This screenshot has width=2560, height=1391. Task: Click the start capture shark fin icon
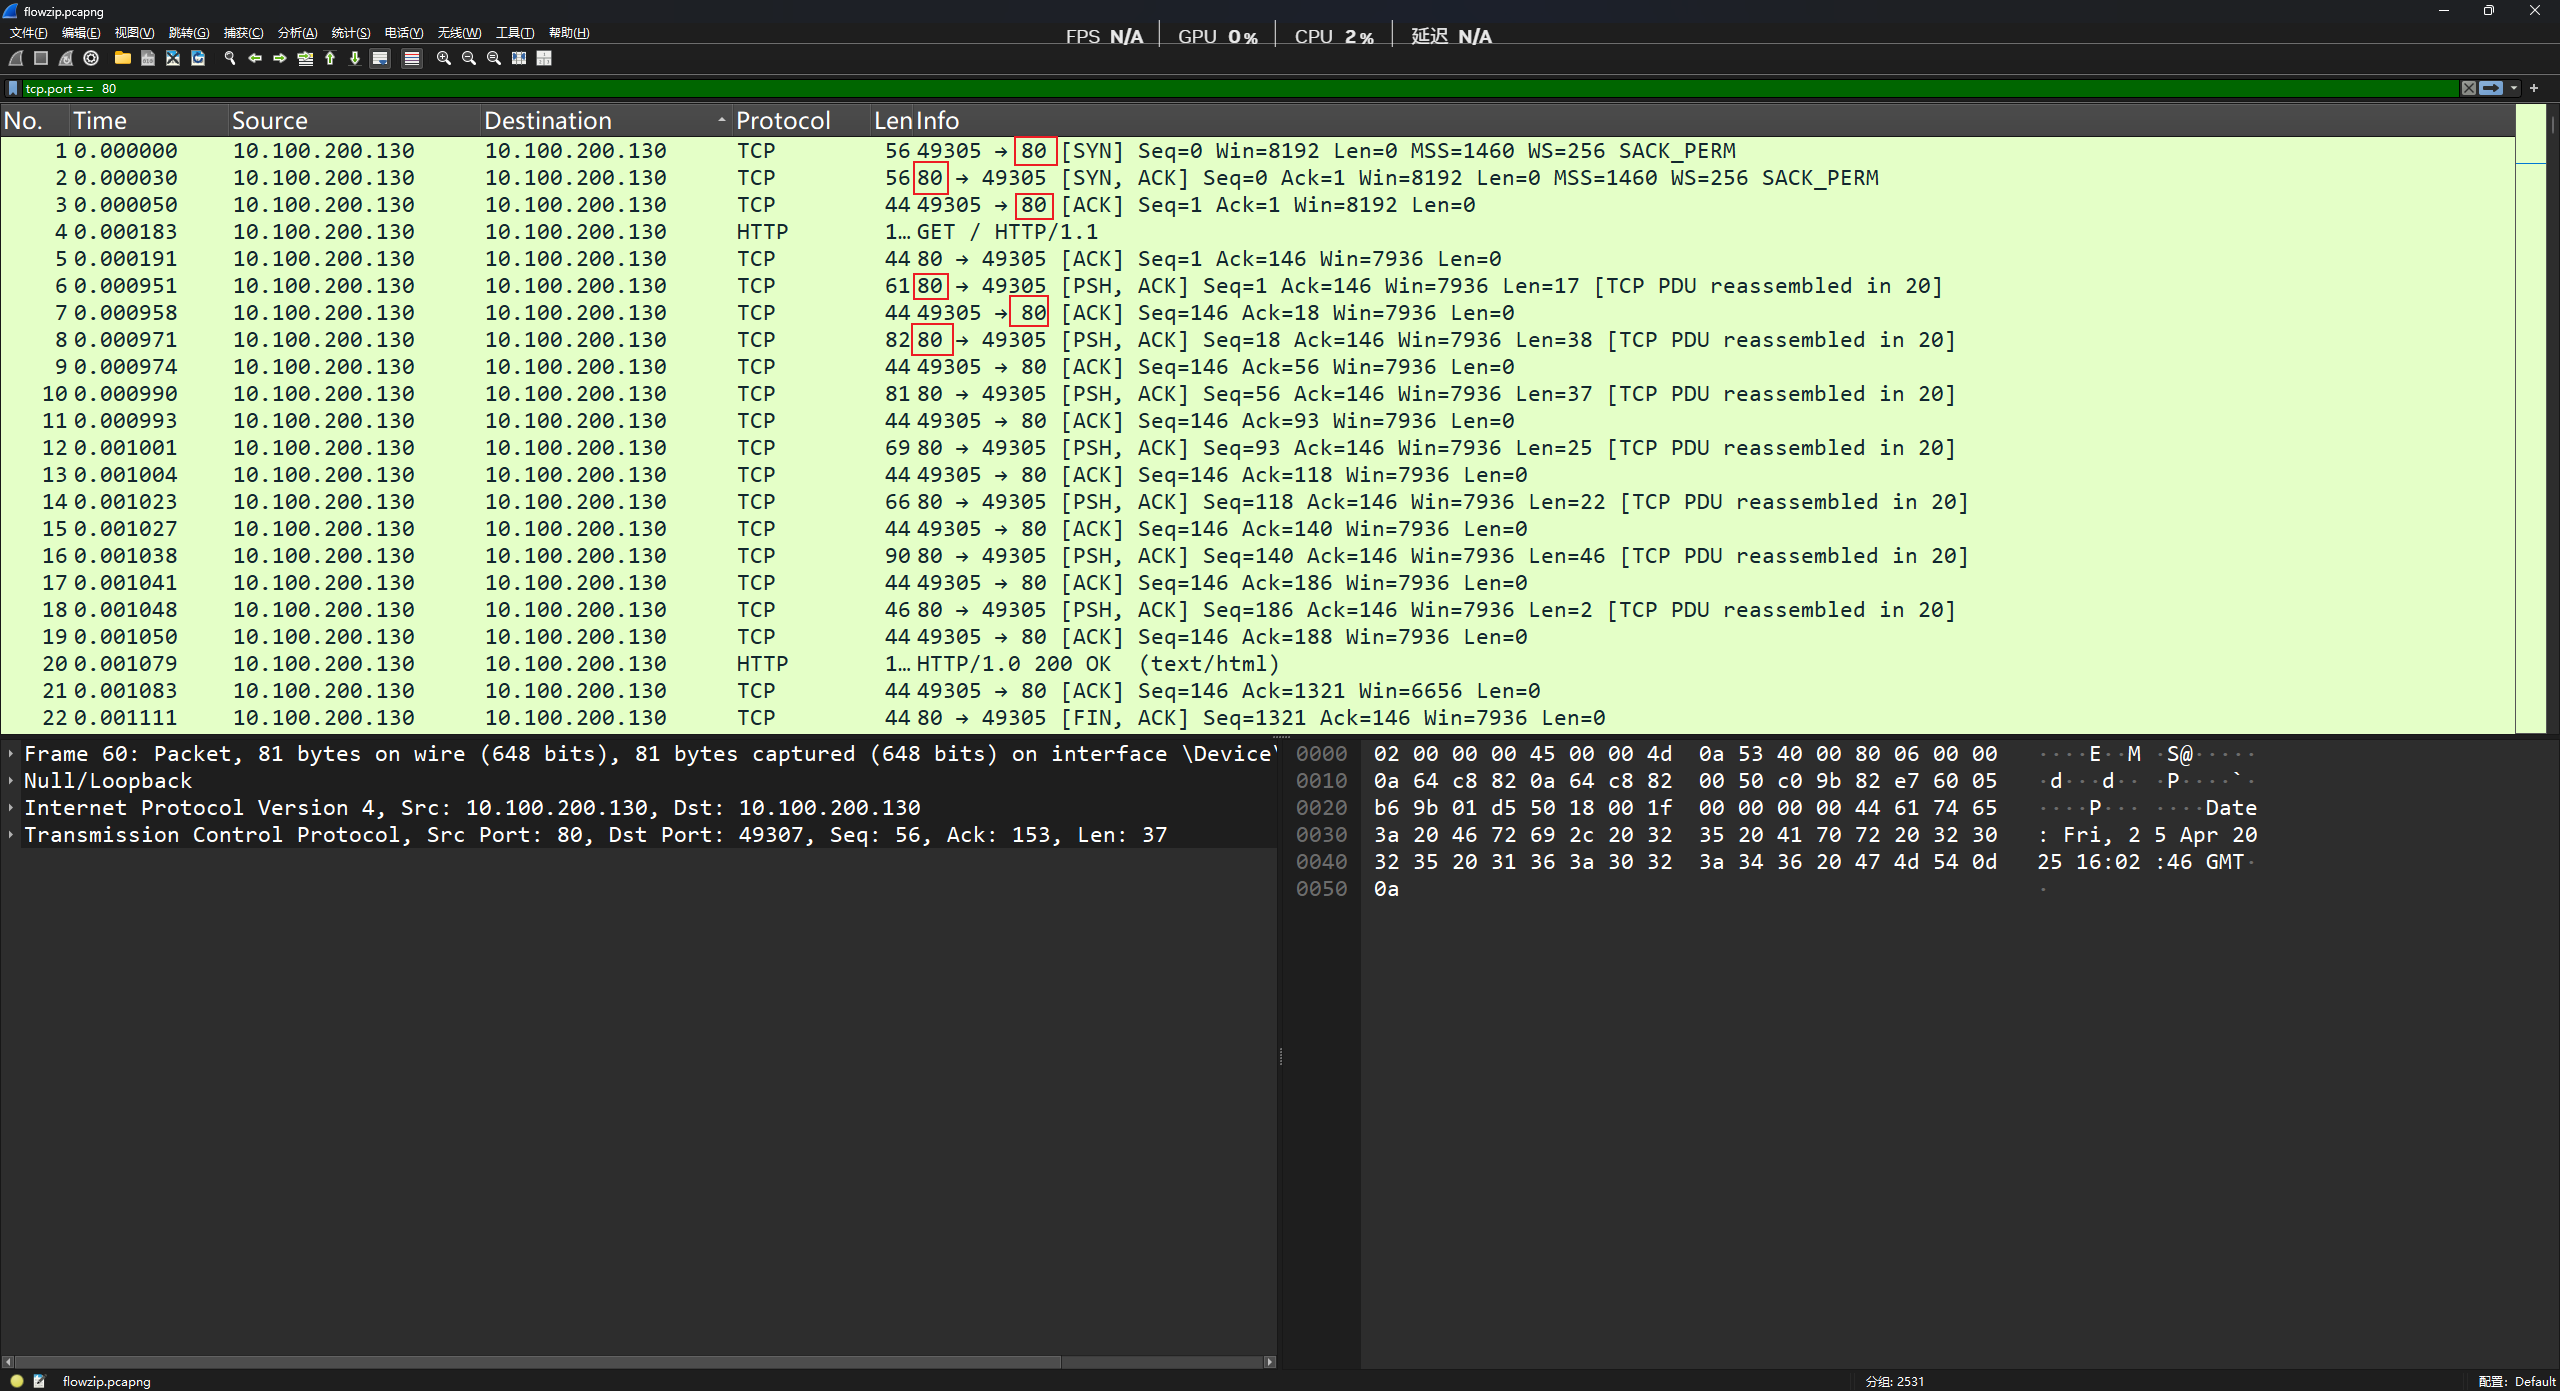tap(16, 58)
